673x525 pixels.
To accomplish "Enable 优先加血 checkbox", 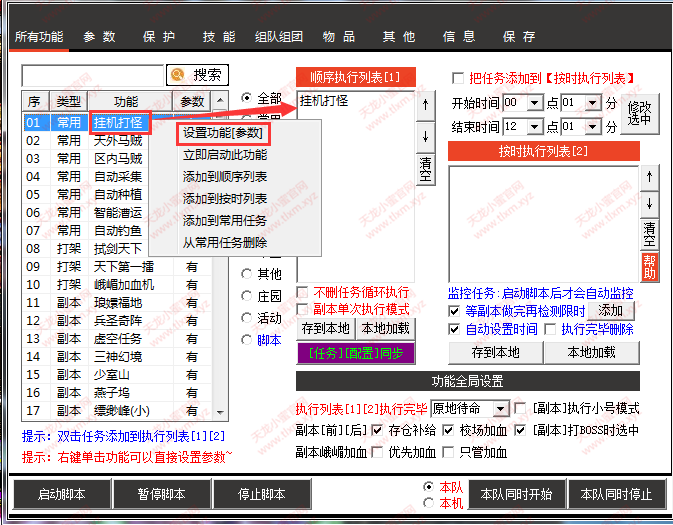I will coord(377,452).
